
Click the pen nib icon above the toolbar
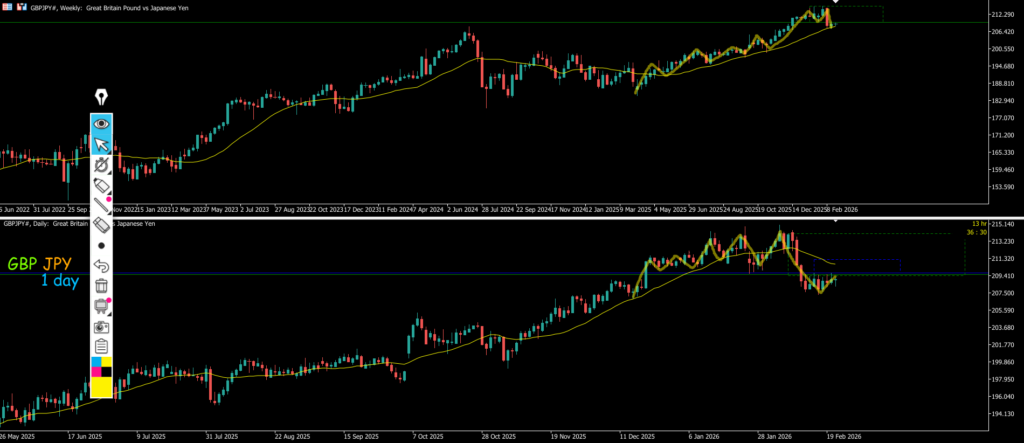[x=101, y=97]
